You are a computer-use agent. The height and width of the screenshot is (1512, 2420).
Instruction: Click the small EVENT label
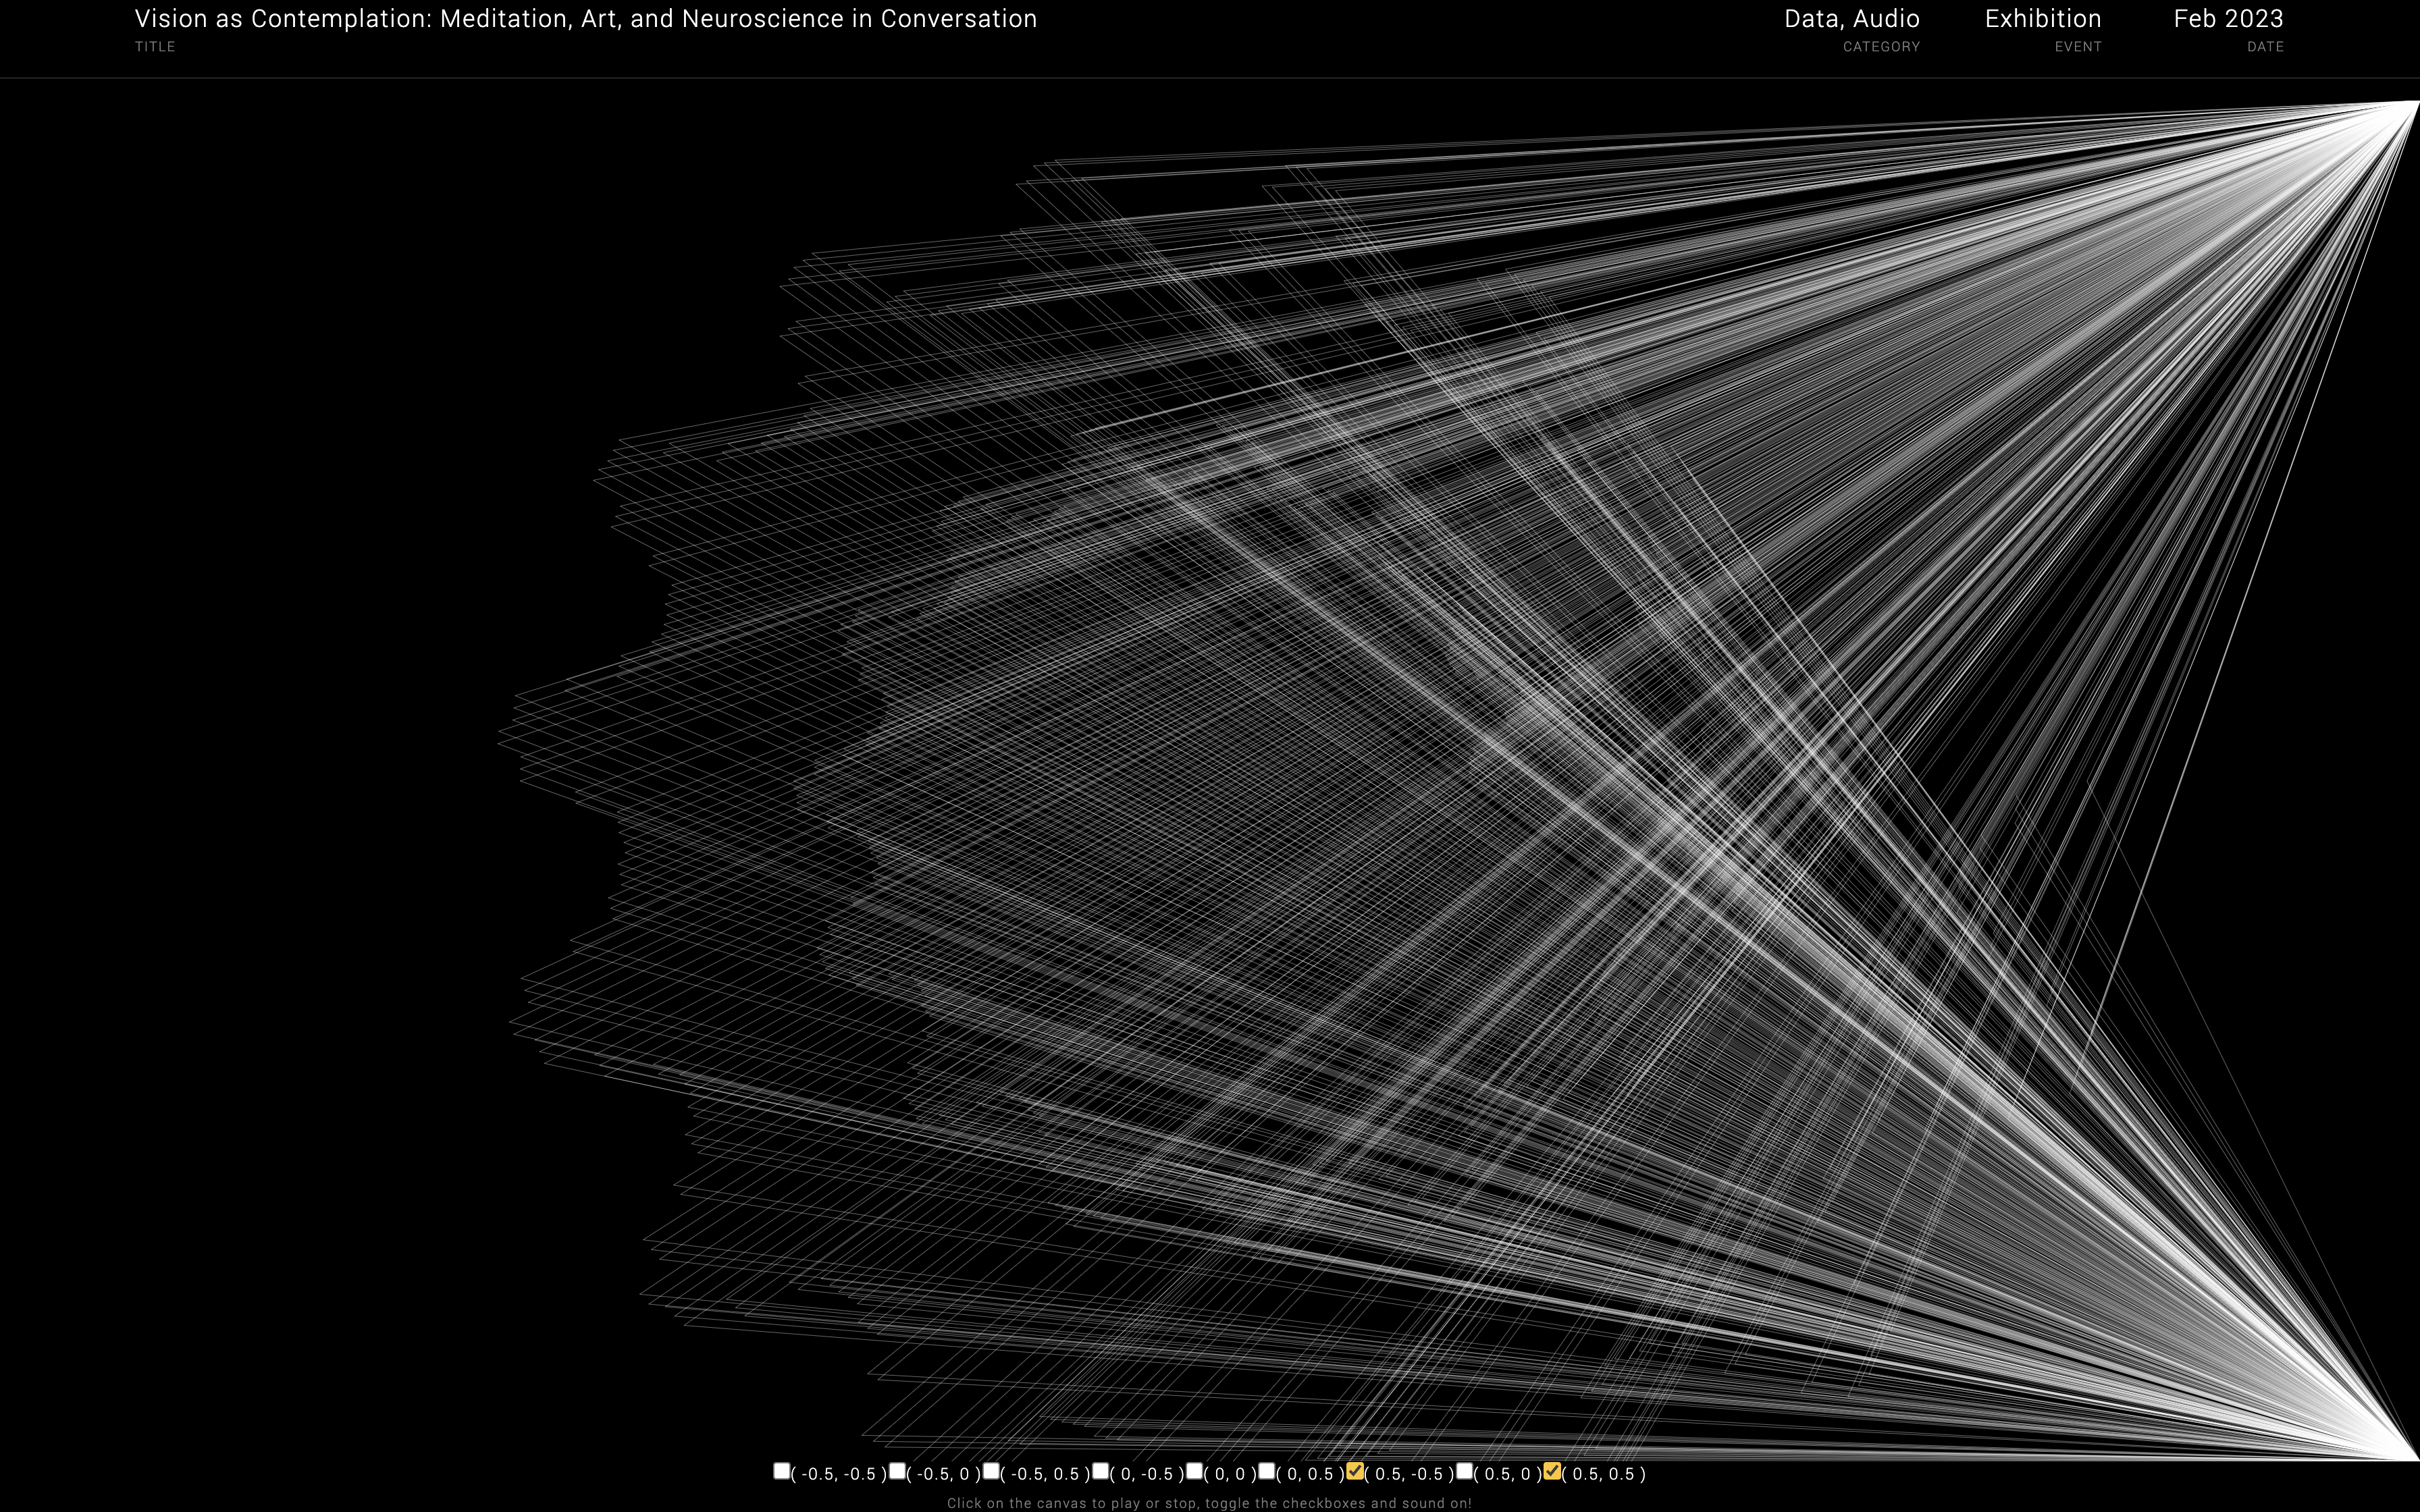2077,47
